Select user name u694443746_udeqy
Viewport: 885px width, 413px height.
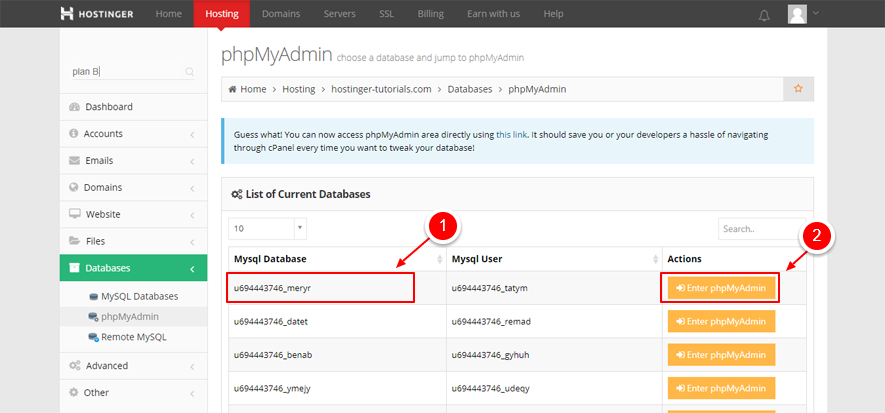pyautogui.click(x=490, y=389)
